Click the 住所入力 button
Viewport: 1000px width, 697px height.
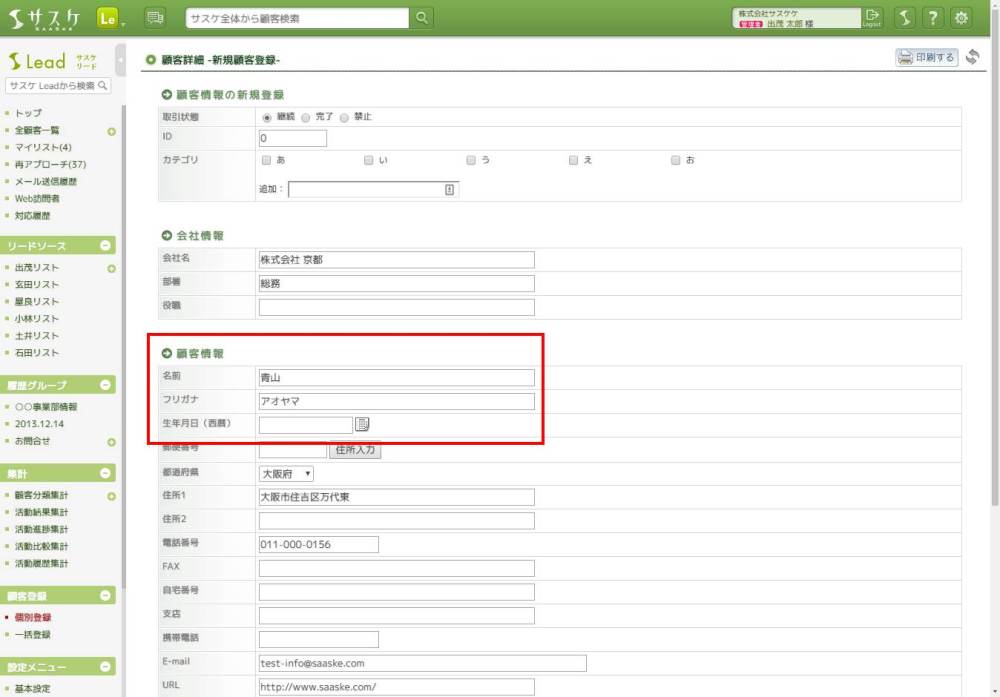(x=354, y=450)
